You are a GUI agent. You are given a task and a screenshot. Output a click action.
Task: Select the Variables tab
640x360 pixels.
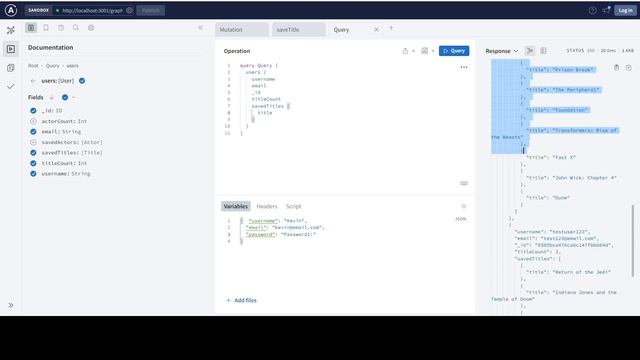point(236,206)
